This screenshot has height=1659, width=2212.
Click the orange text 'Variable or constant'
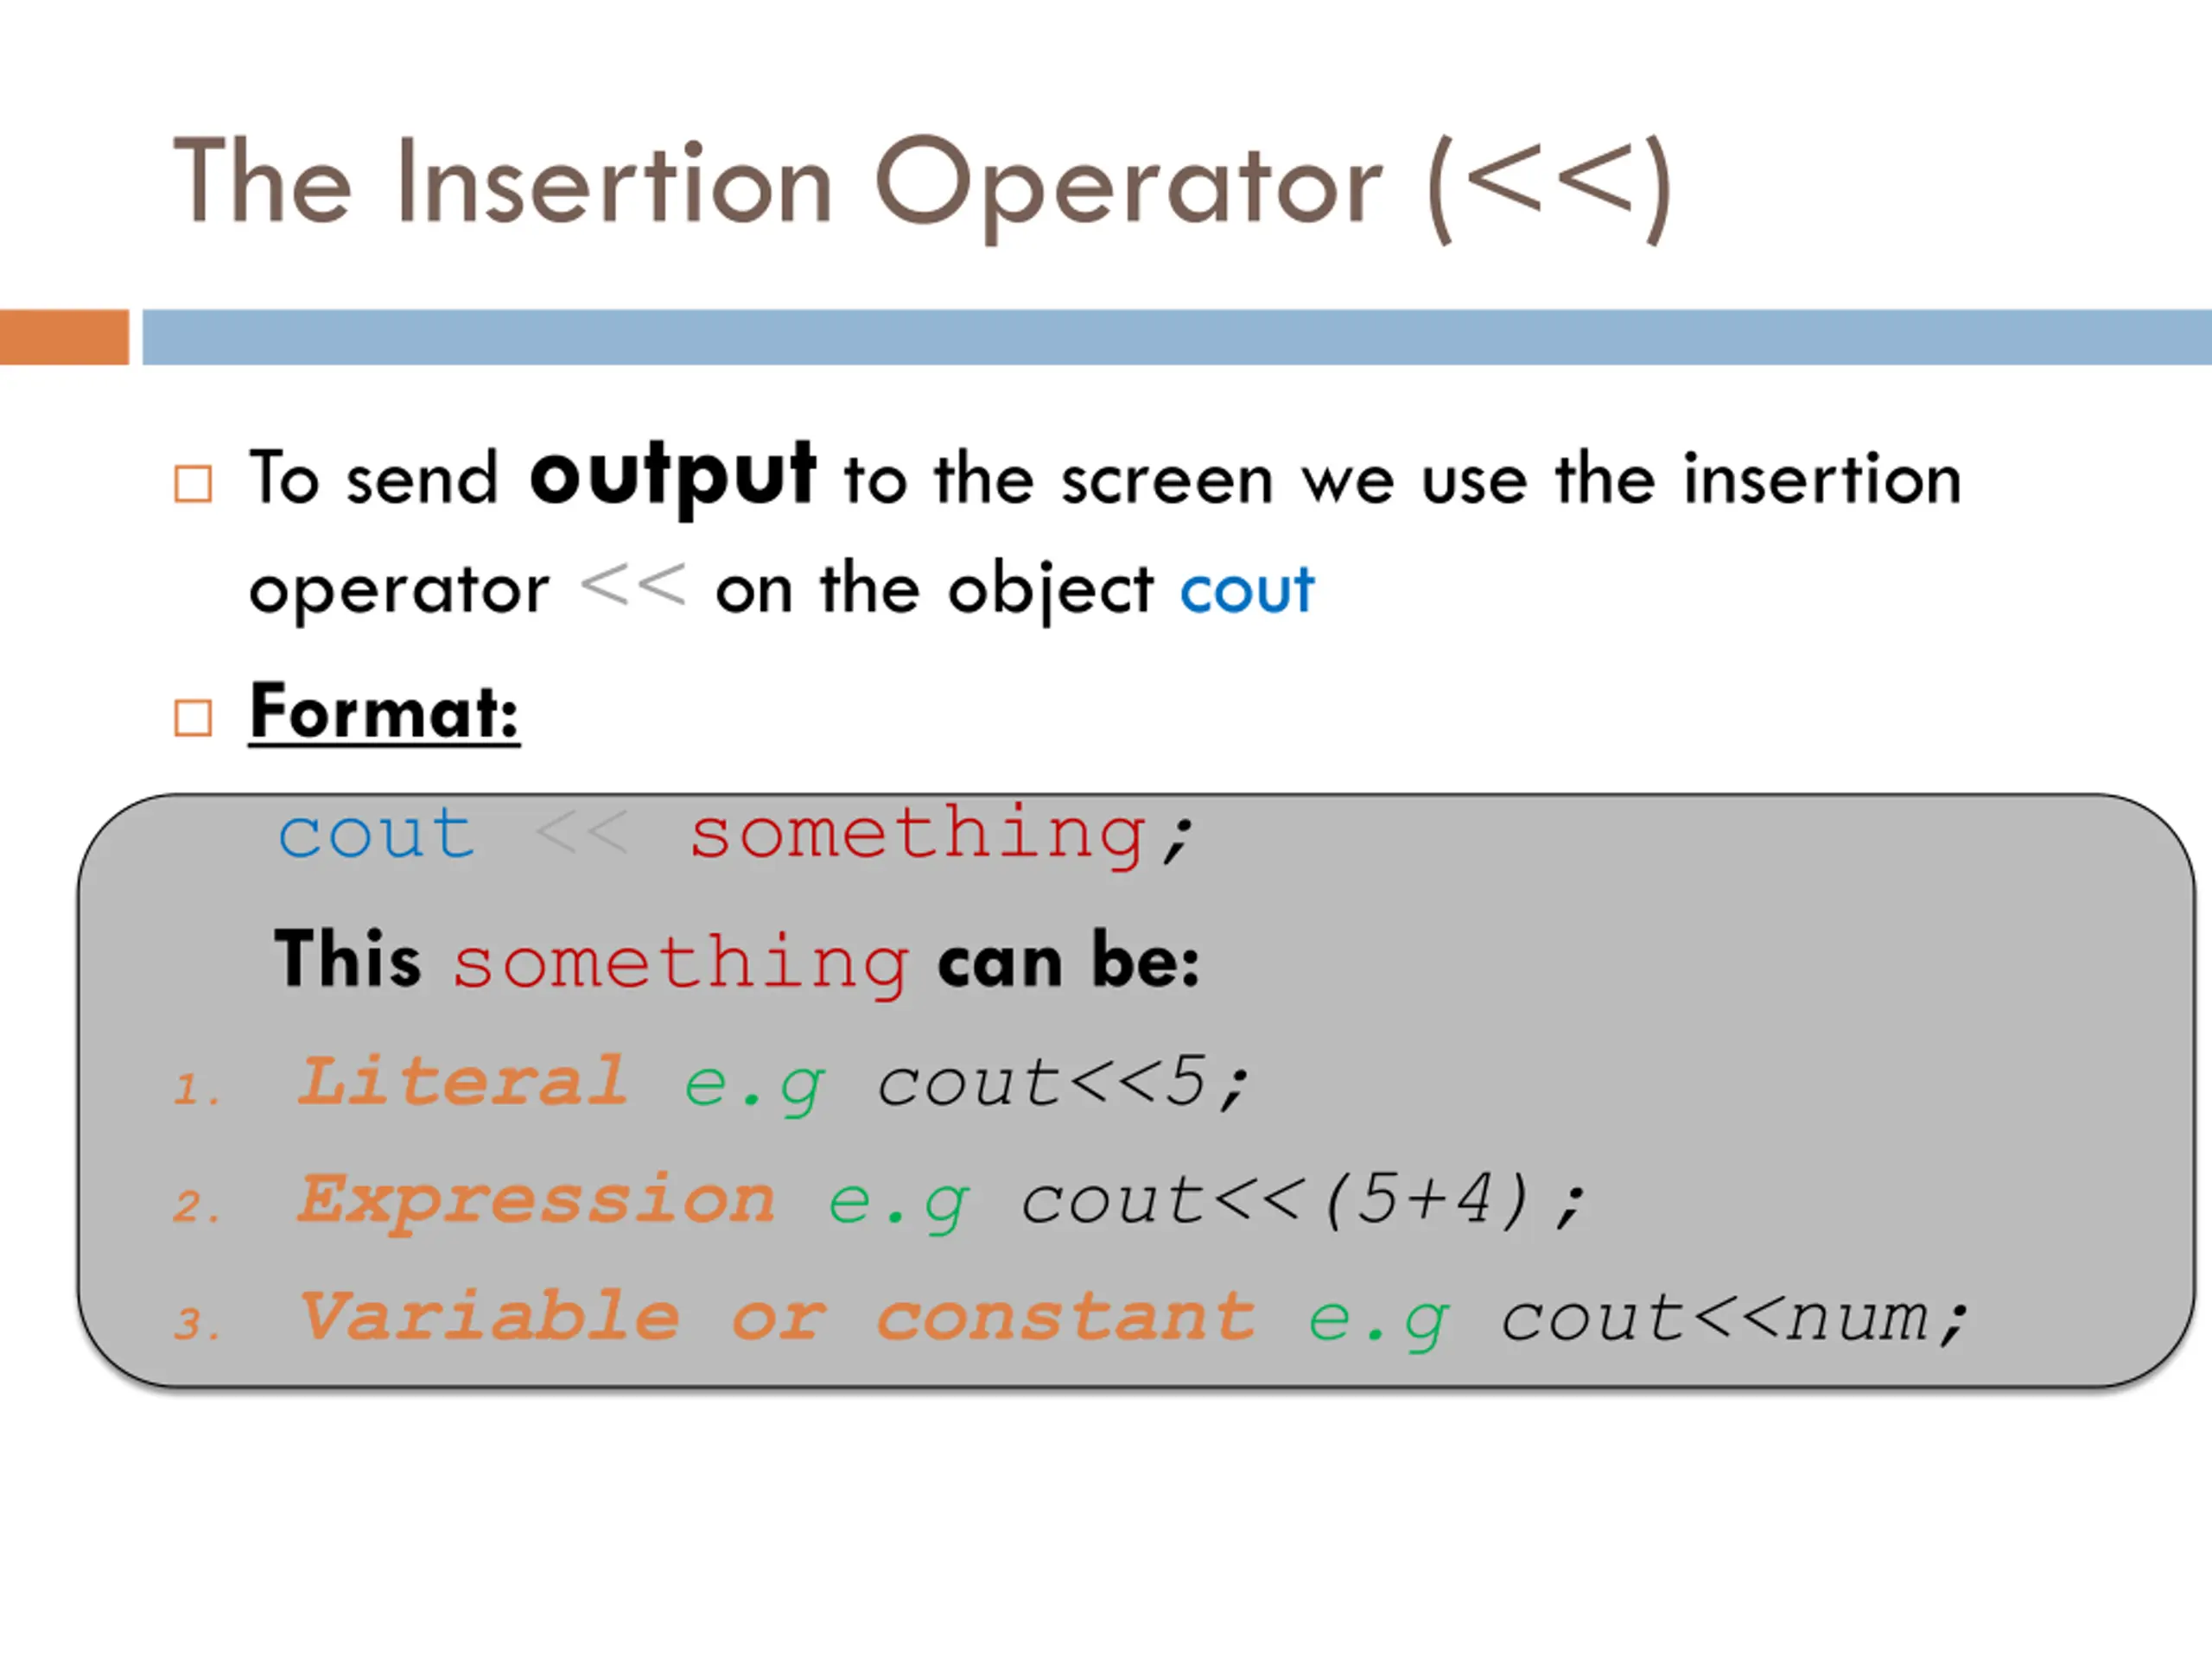click(777, 1316)
